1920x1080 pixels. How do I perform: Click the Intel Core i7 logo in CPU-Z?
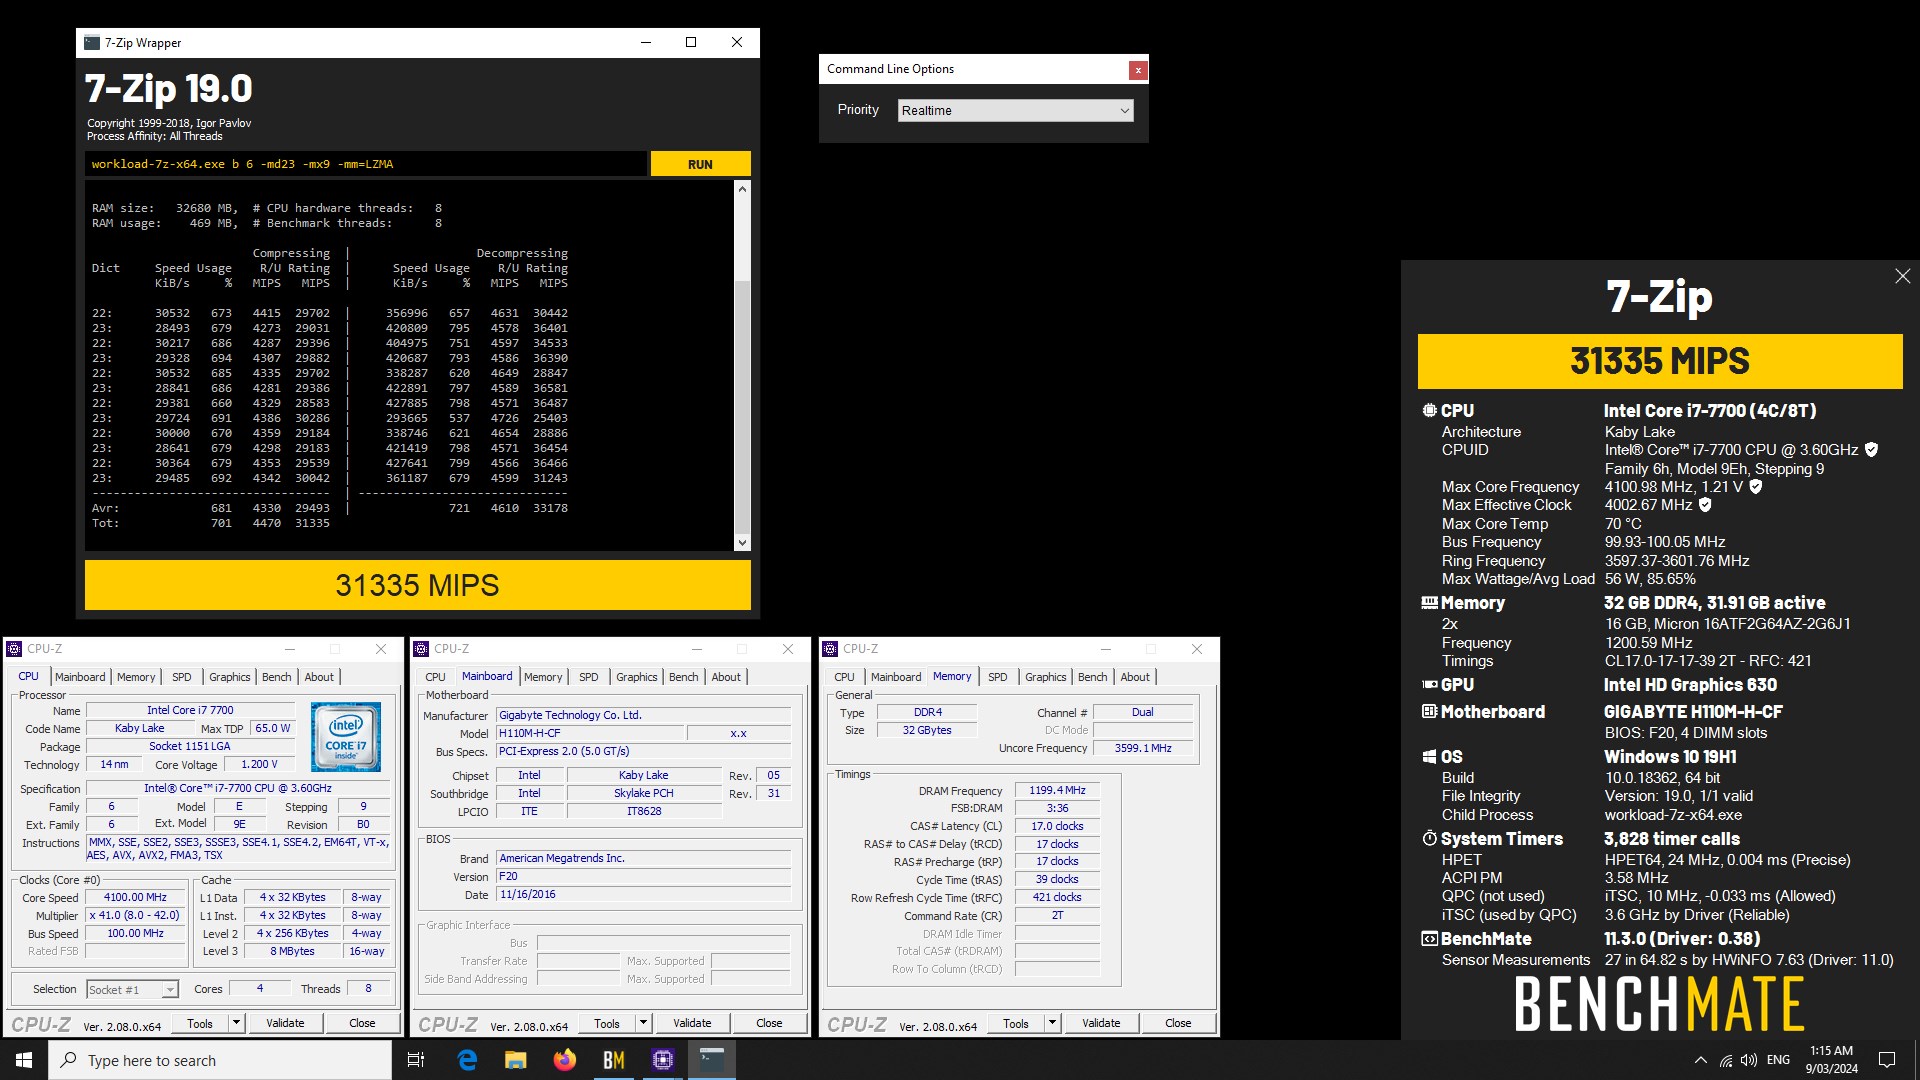click(x=345, y=737)
